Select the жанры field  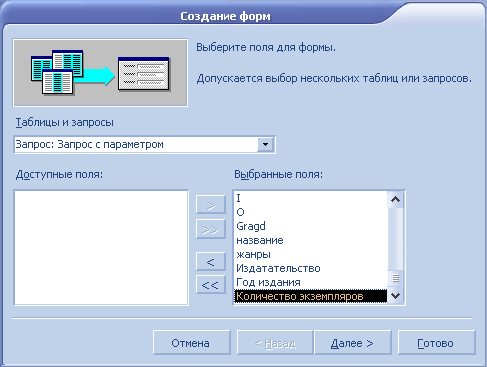(311, 254)
